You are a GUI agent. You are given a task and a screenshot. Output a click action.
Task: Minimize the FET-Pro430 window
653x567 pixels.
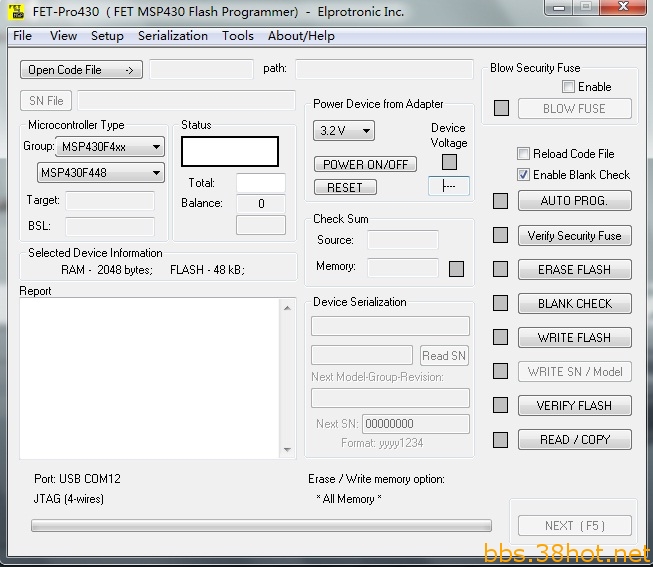pyautogui.click(x=559, y=7)
